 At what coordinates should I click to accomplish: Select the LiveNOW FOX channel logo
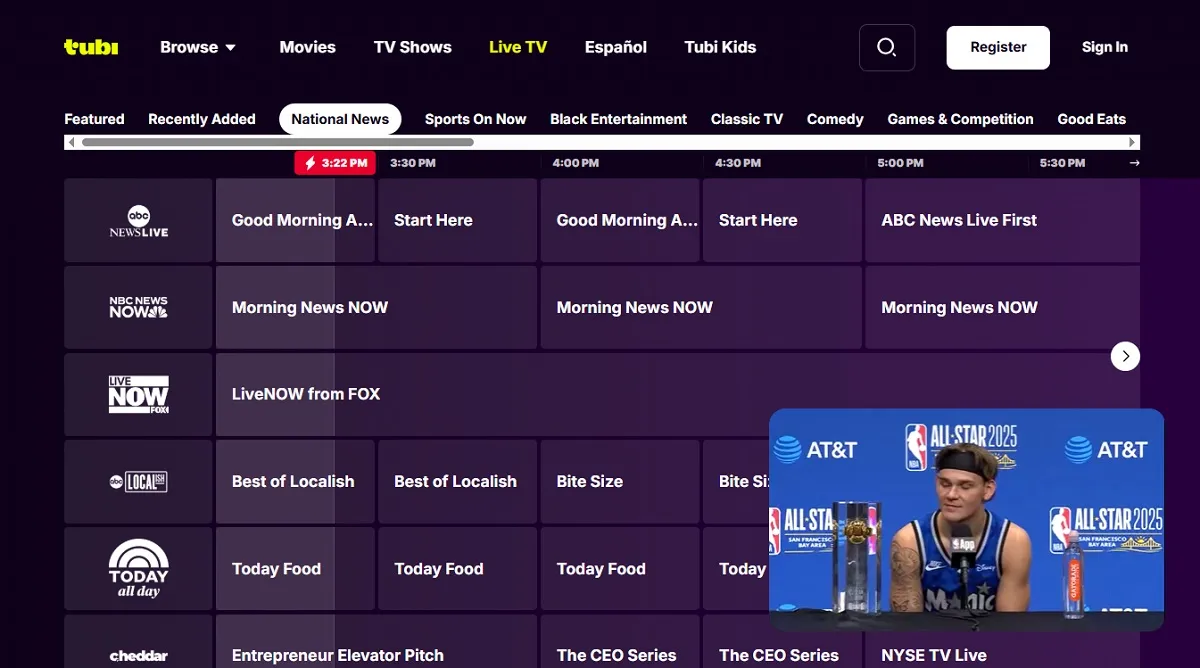(x=138, y=394)
